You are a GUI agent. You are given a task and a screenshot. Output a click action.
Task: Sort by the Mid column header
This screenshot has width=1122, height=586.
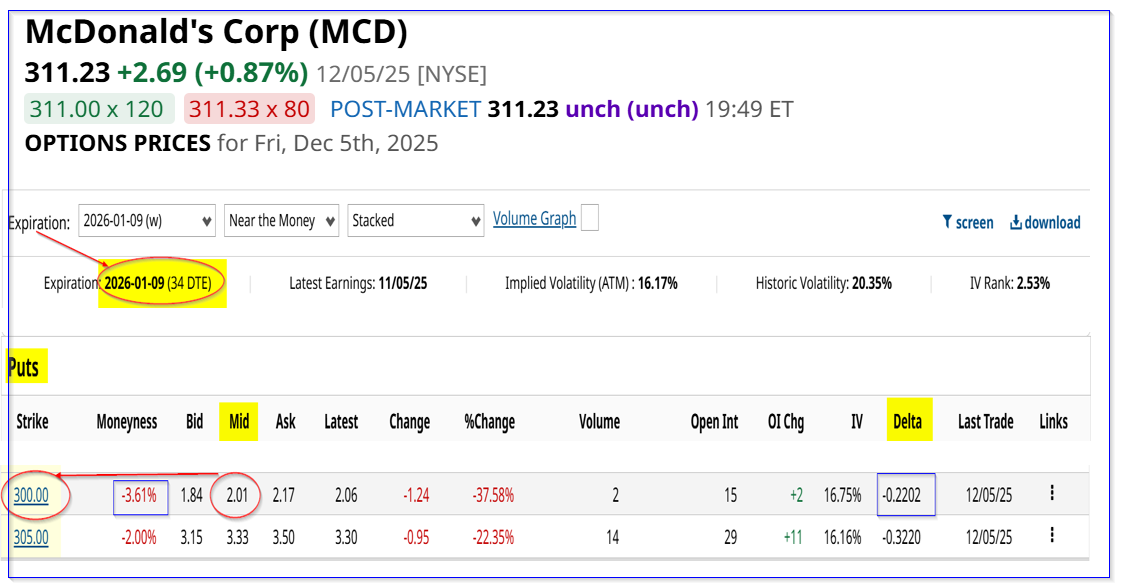(239, 422)
